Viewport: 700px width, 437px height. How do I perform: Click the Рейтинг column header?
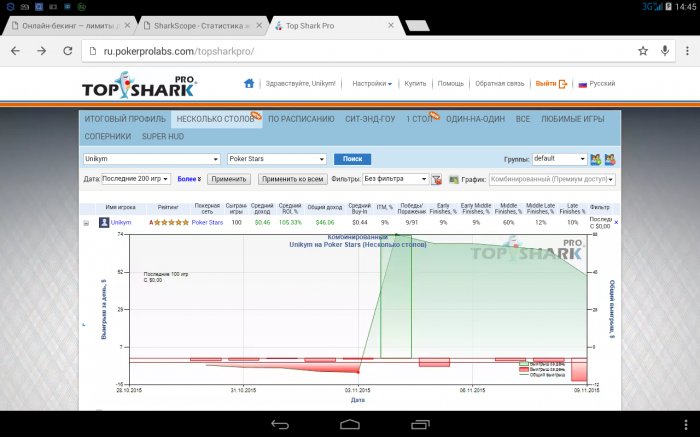[168, 207]
